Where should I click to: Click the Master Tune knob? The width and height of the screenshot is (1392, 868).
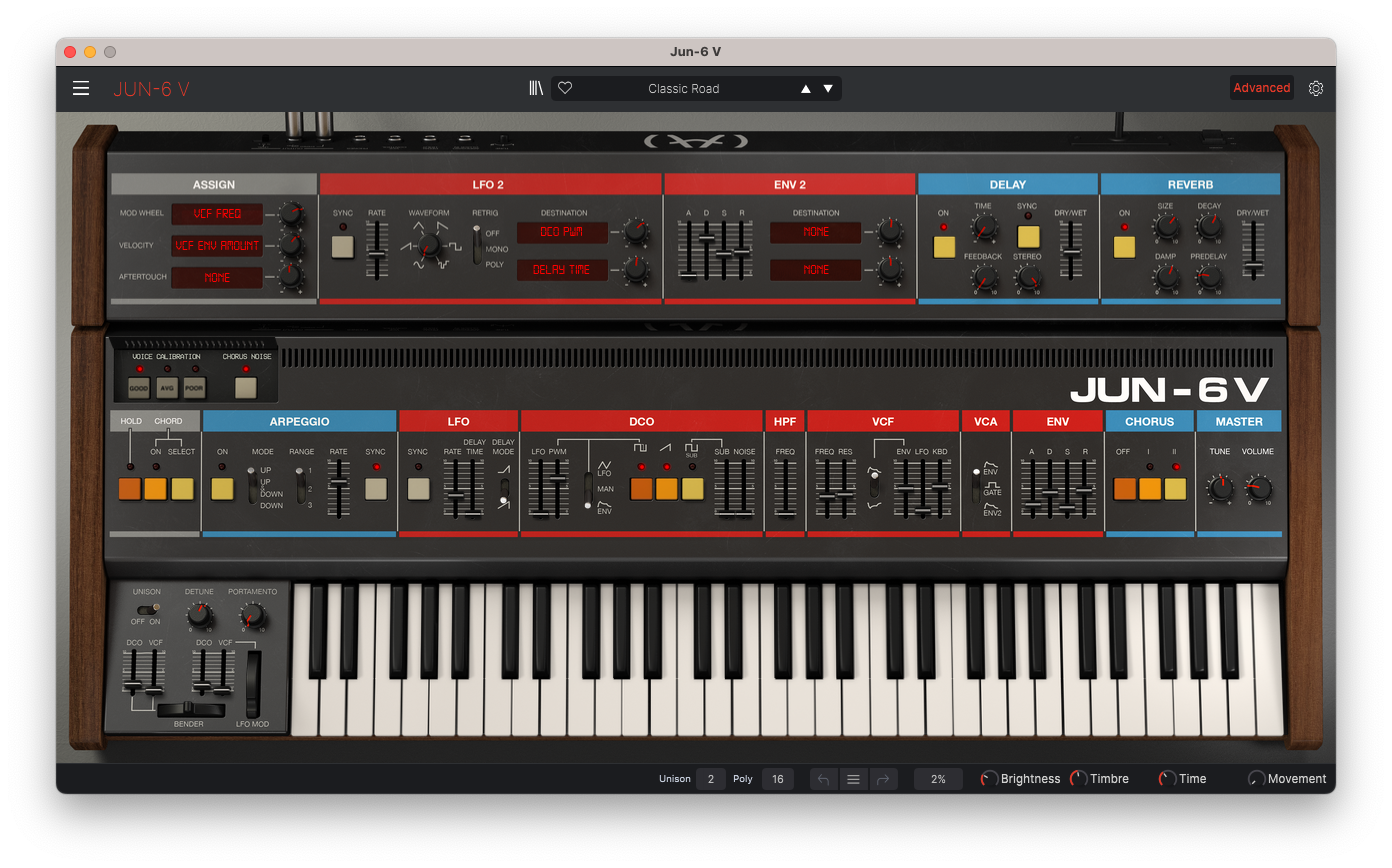coord(1220,489)
